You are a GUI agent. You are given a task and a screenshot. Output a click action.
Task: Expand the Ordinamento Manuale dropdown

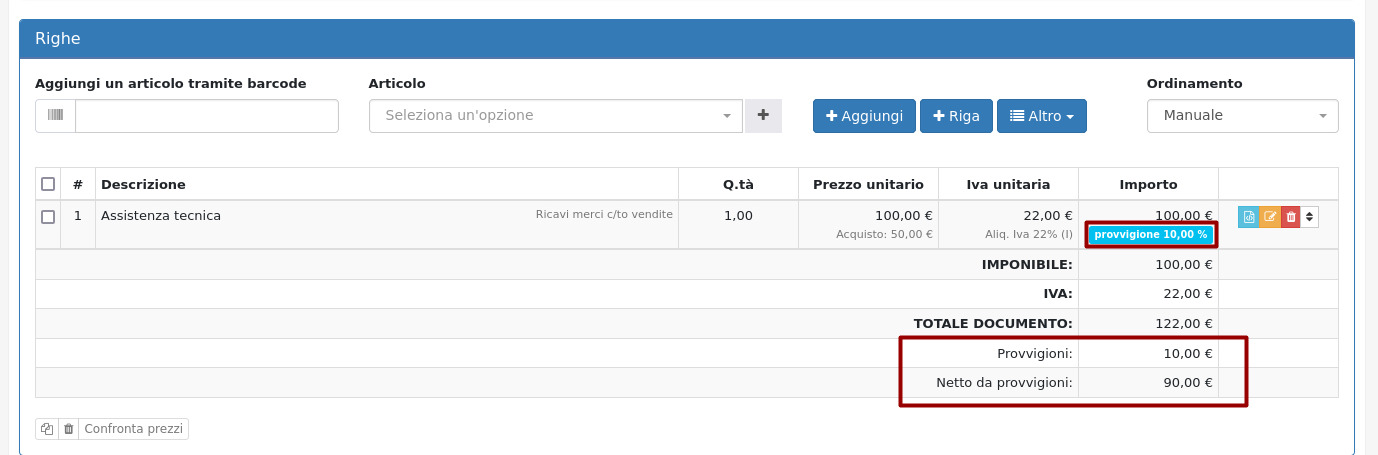pos(1242,116)
